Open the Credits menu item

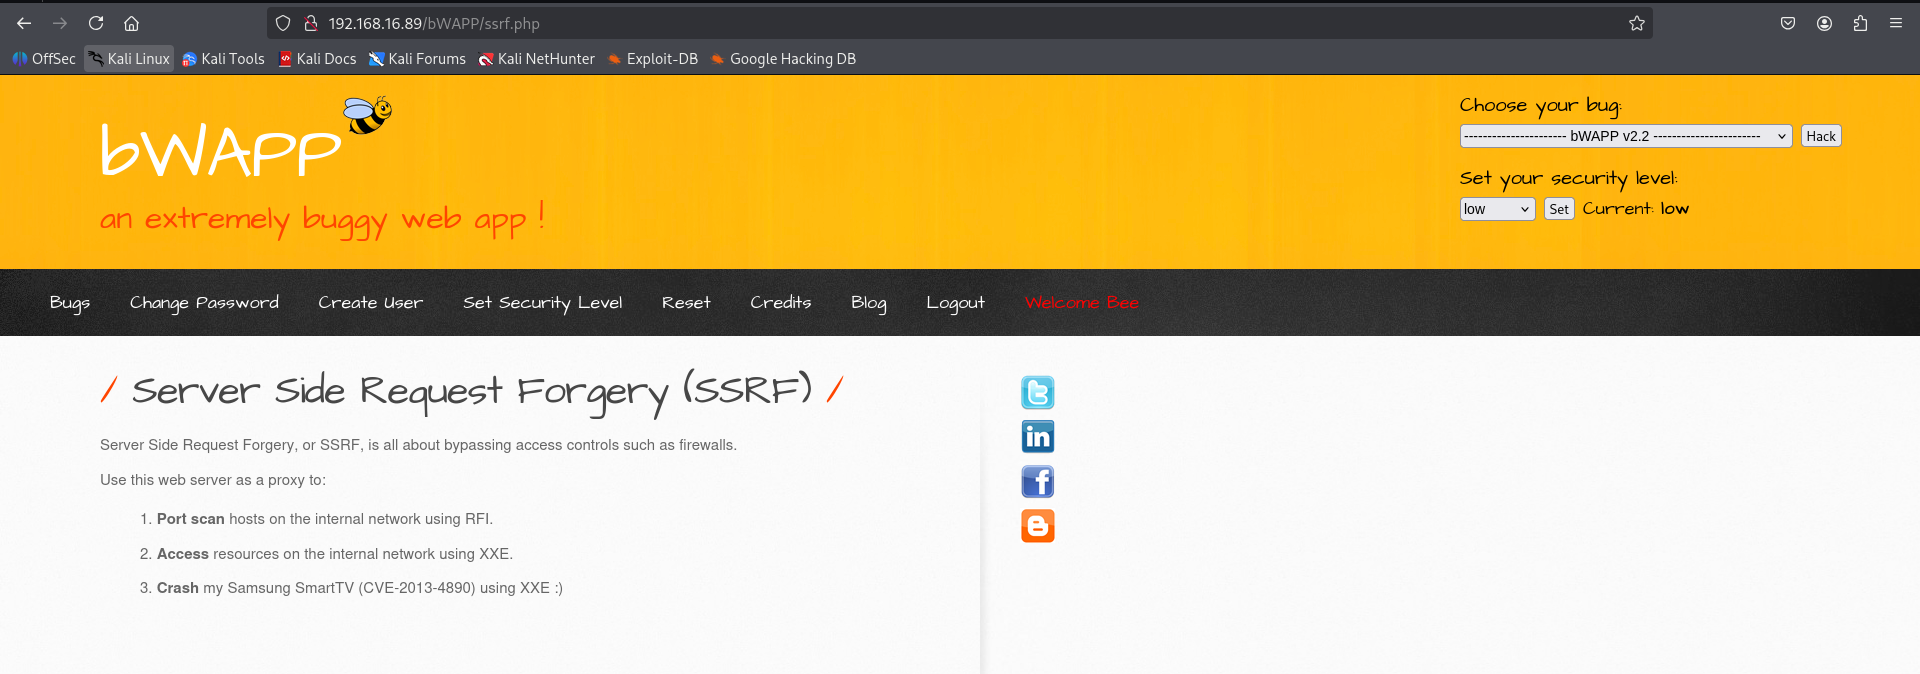[781, 303]
